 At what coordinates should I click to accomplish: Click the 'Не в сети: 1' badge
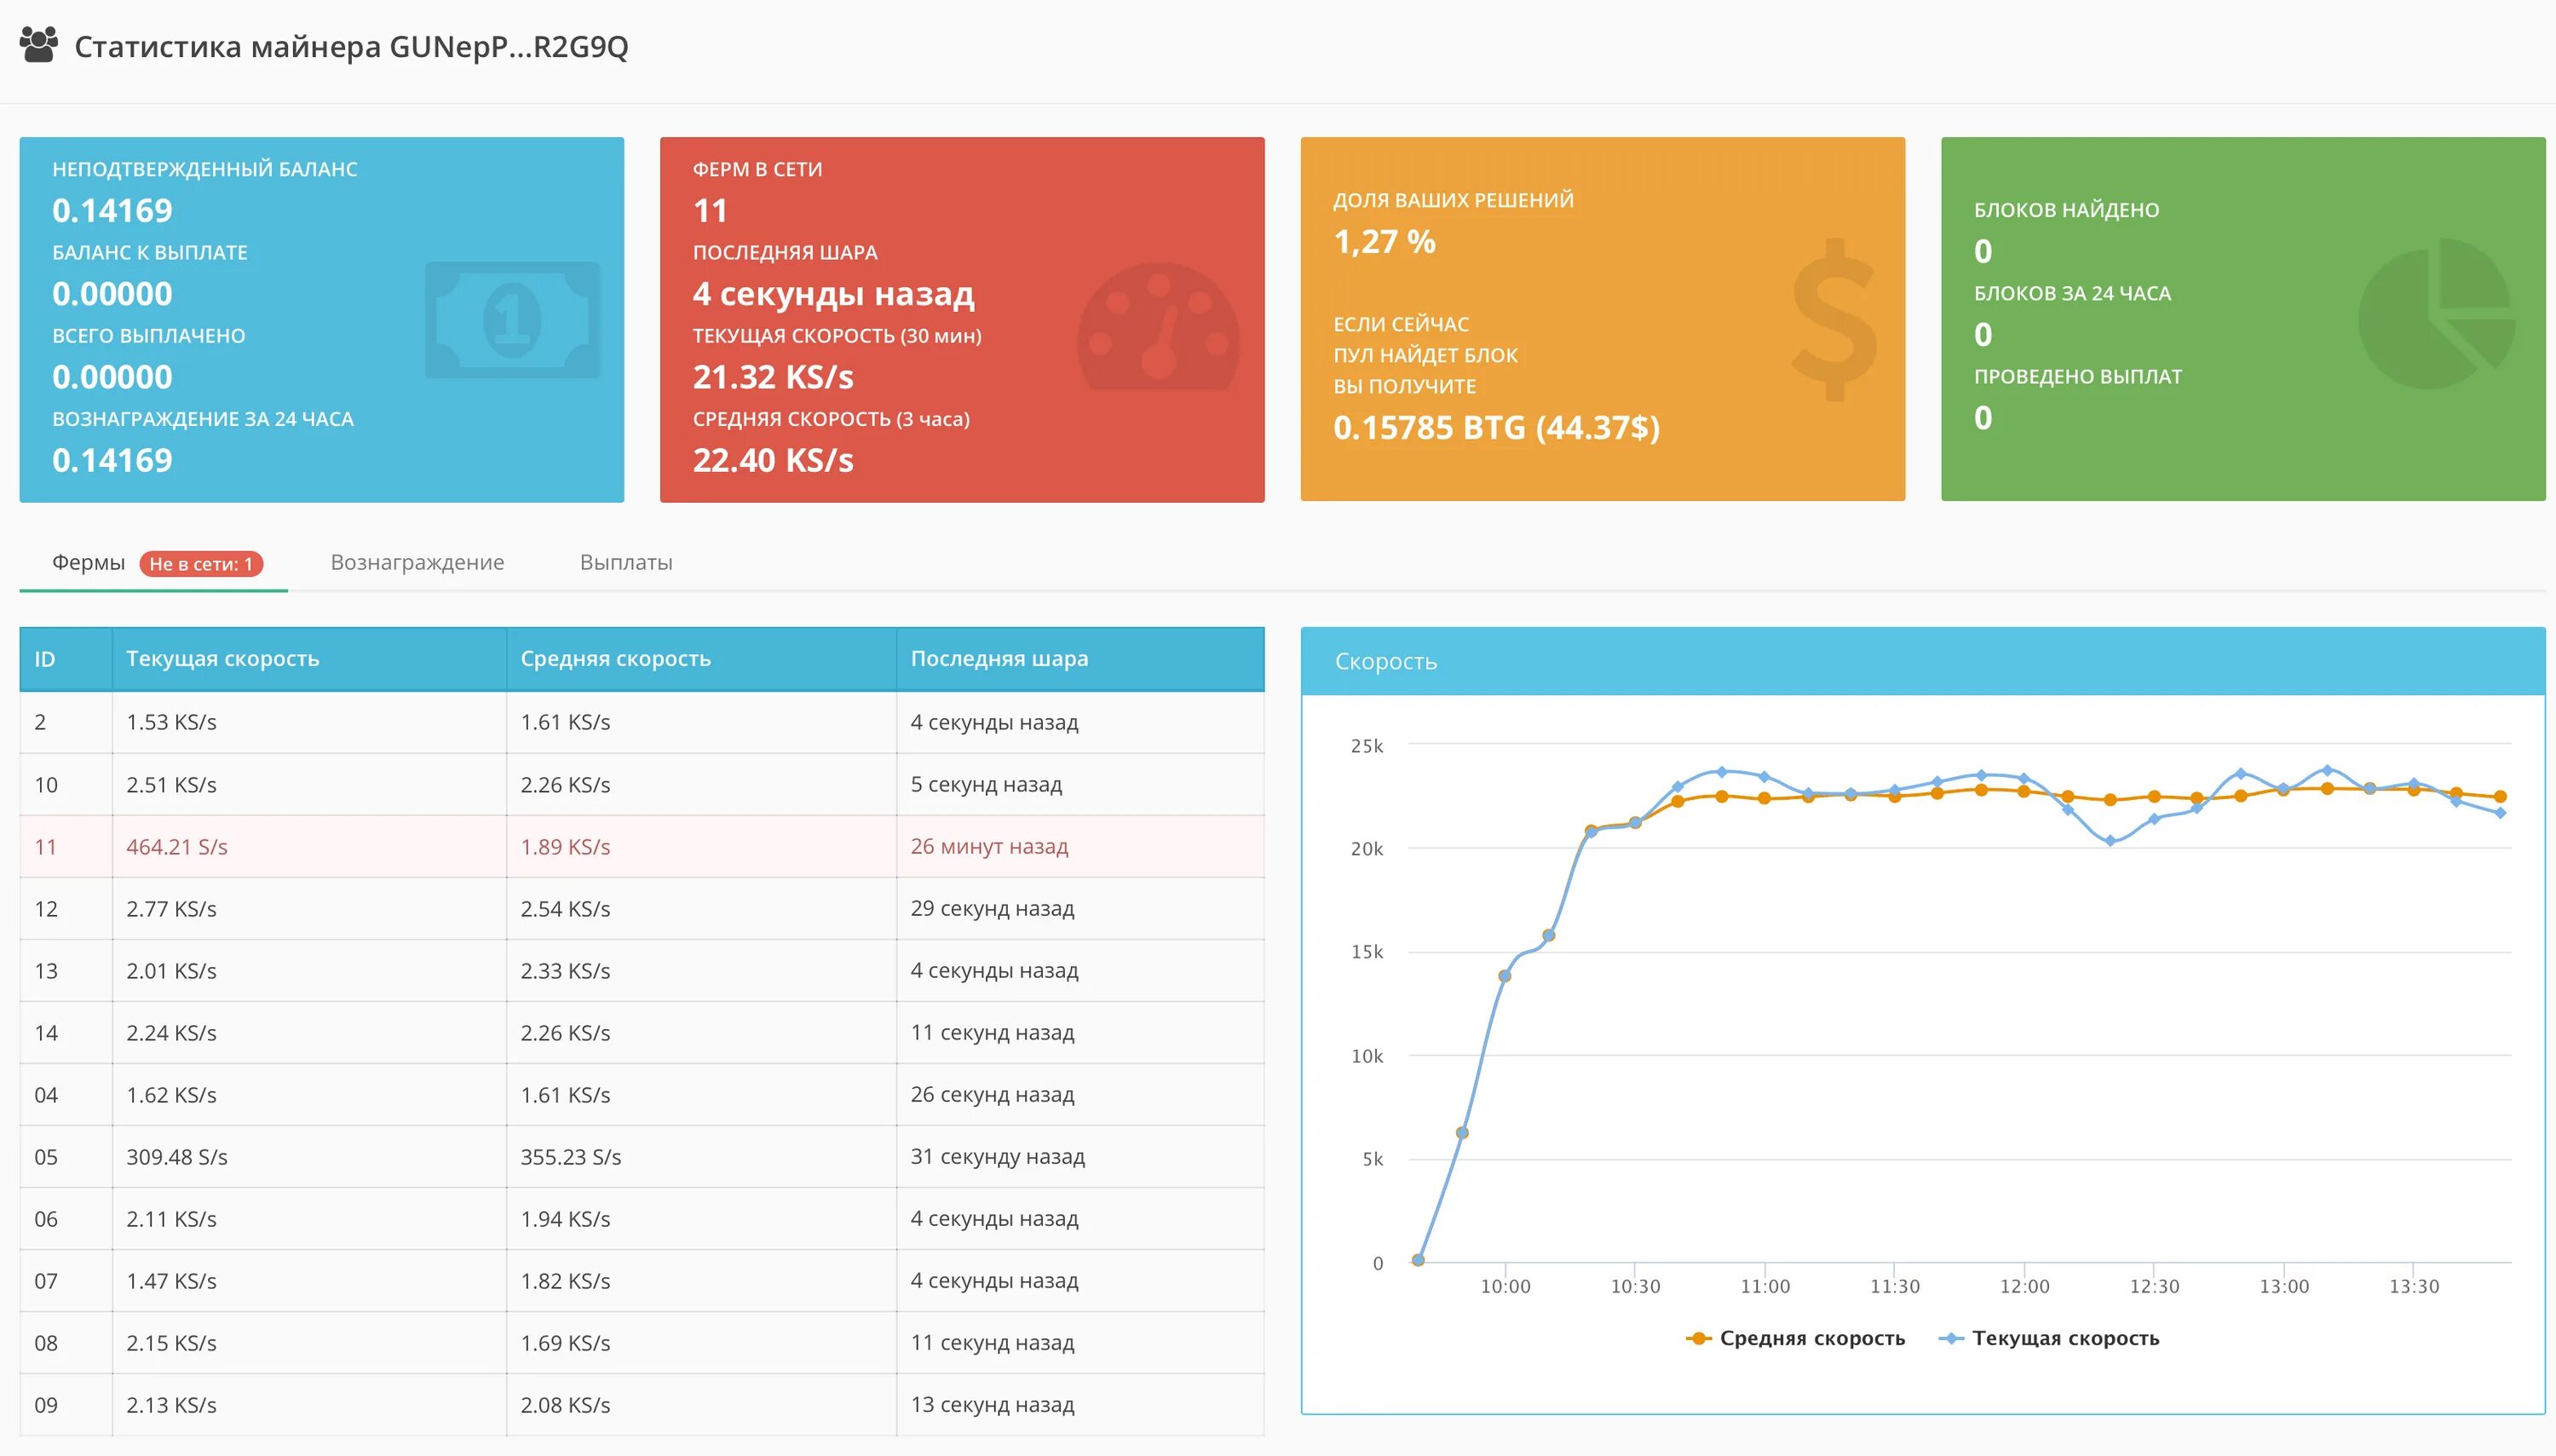click(201, 564)
